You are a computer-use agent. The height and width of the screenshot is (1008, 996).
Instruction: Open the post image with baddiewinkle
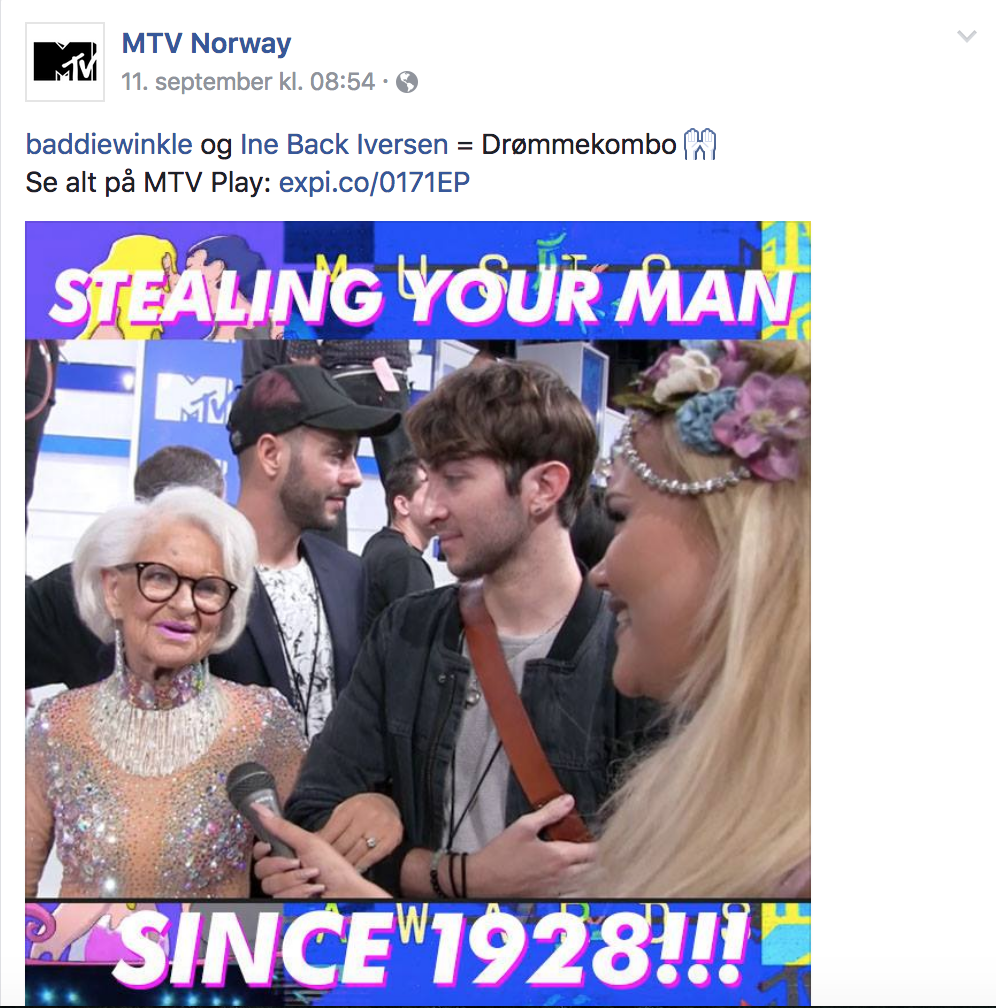click(x=418, y=614)
